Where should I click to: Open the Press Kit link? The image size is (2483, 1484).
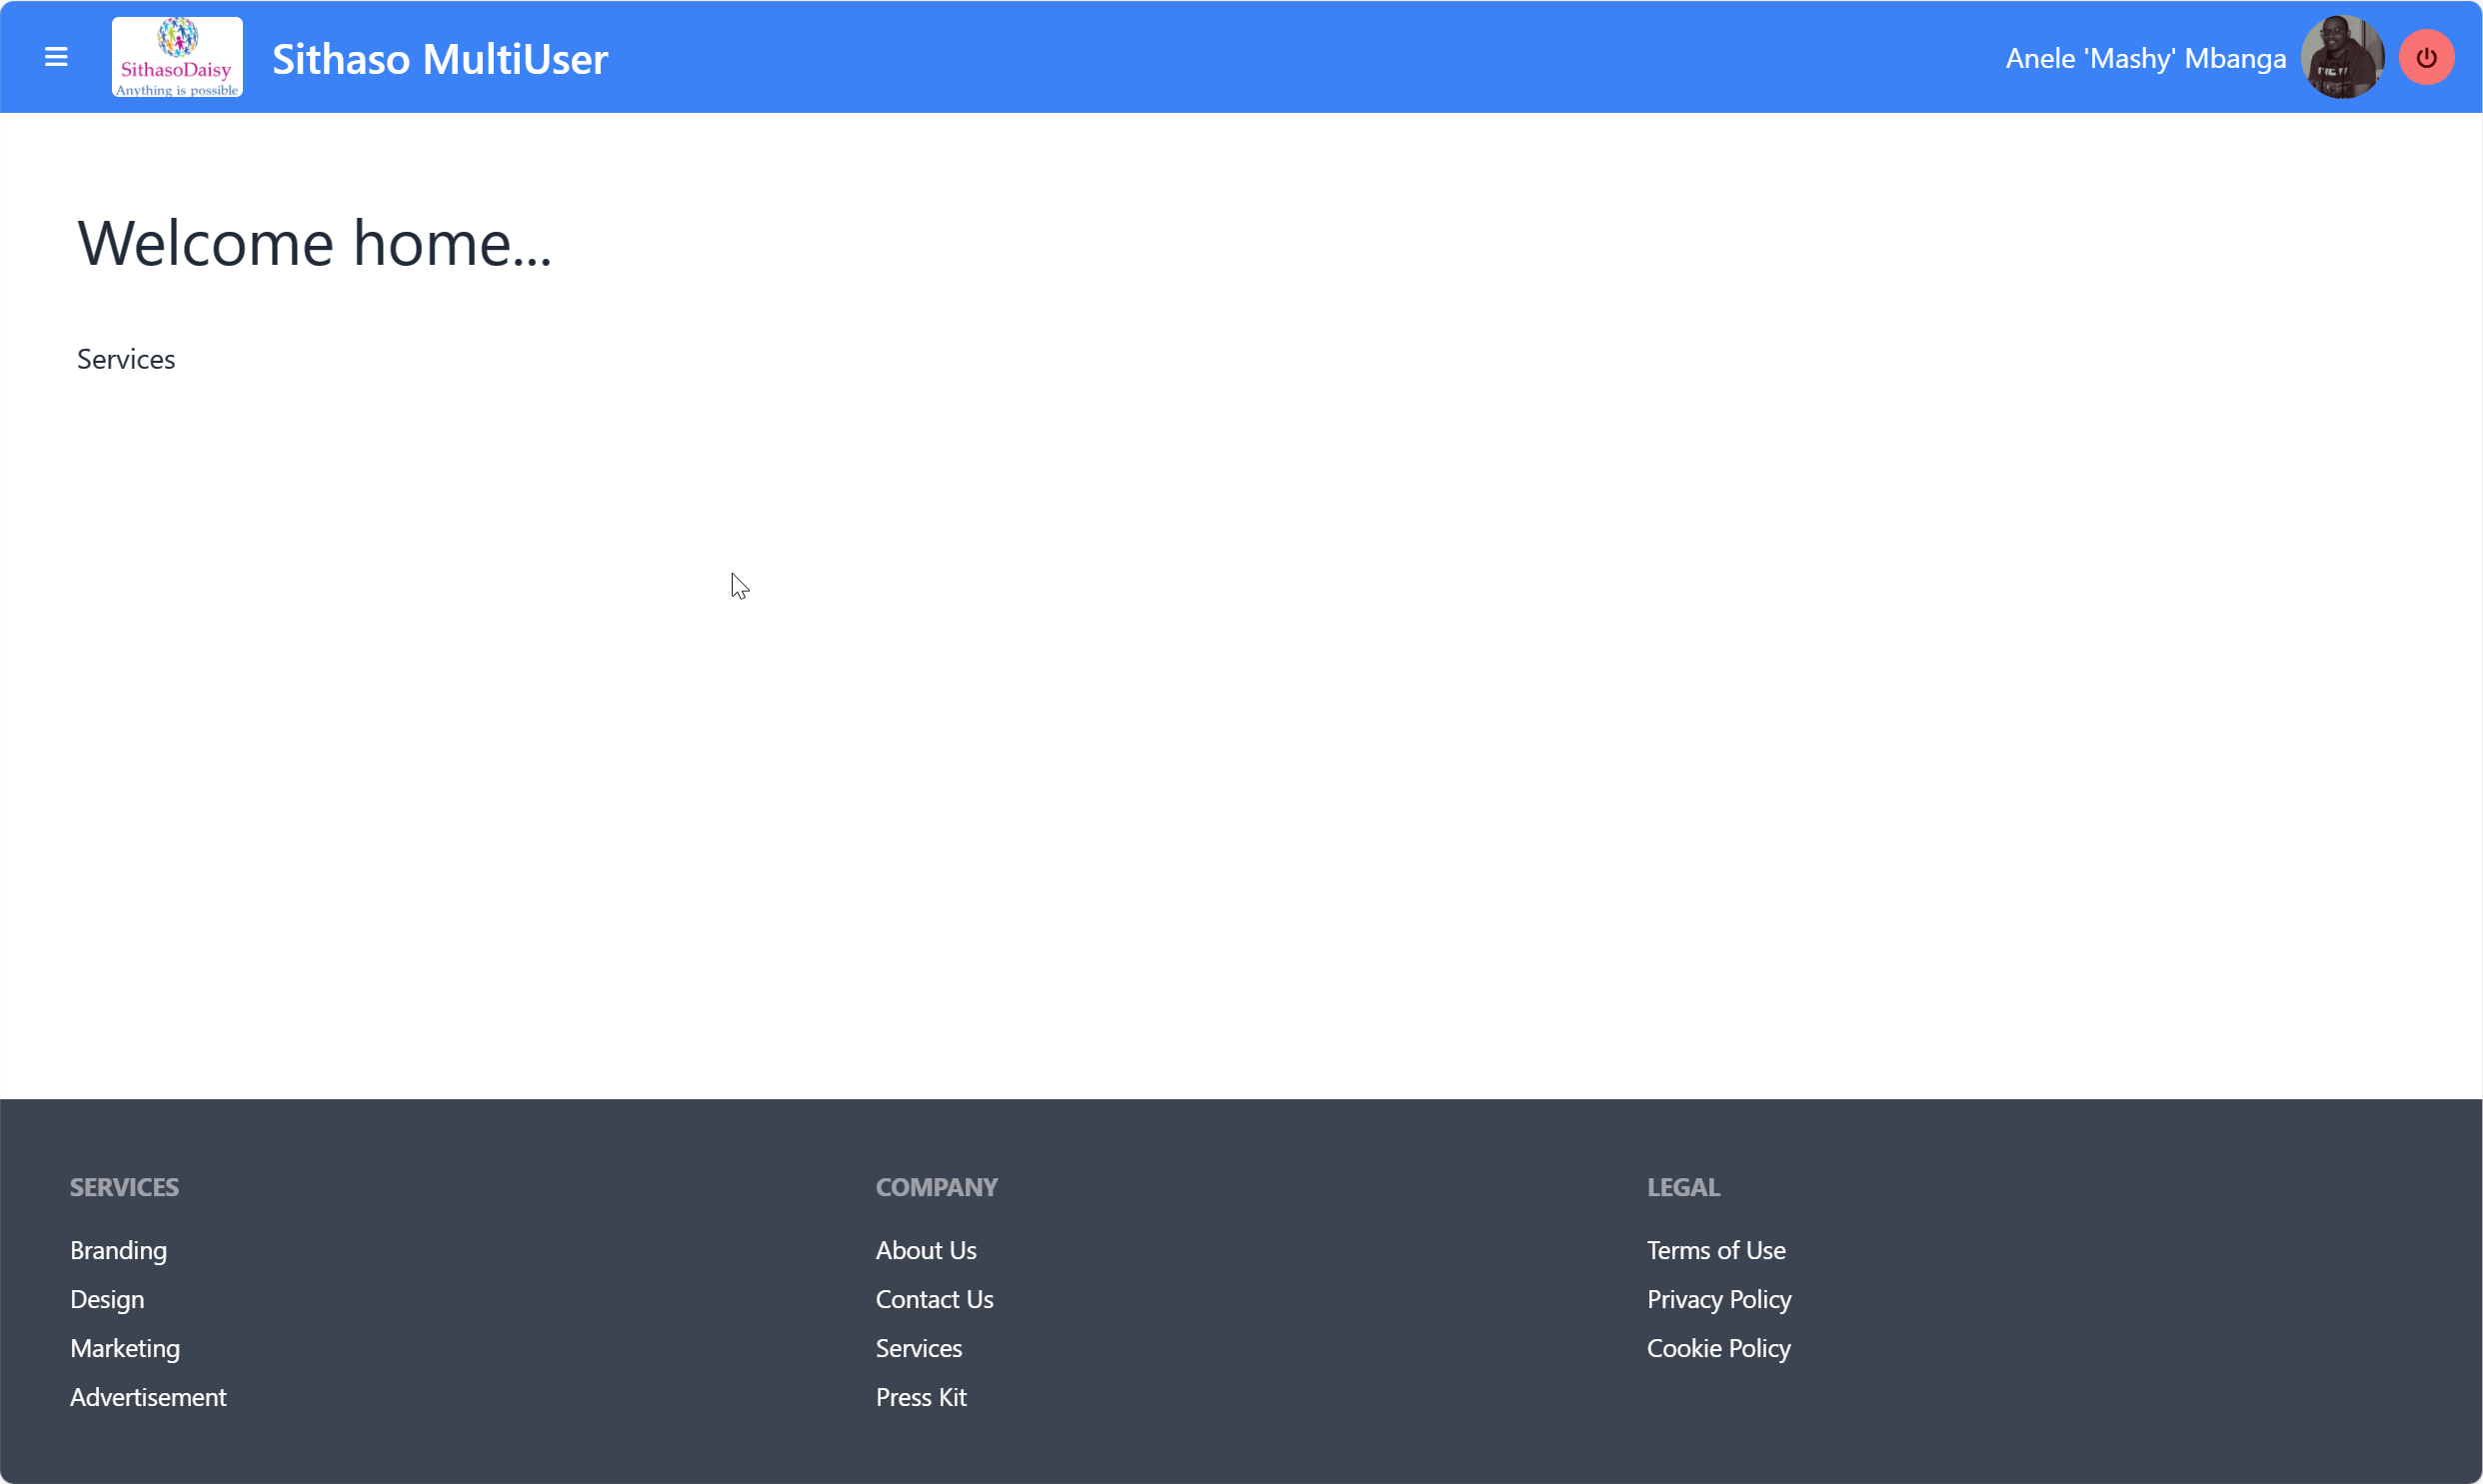(x=920, y=1397)
